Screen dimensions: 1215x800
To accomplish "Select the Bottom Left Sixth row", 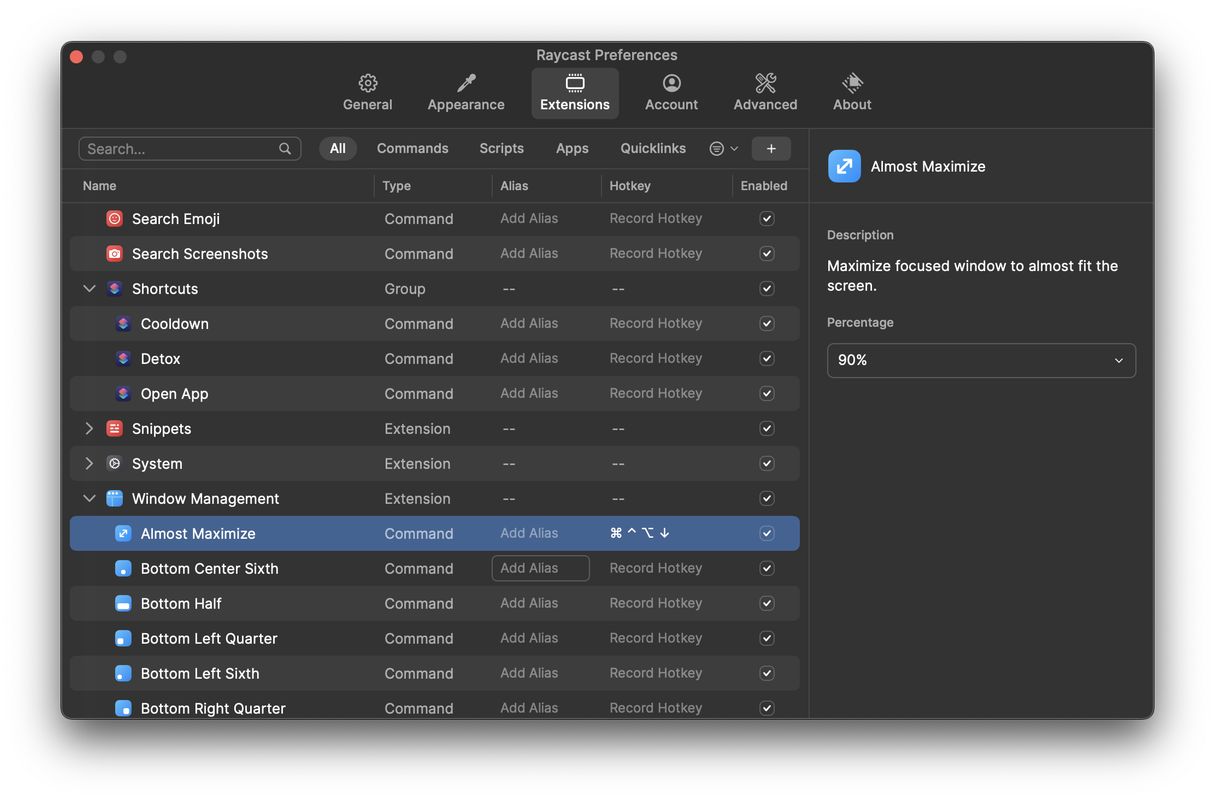I will [x=435, y=673].
